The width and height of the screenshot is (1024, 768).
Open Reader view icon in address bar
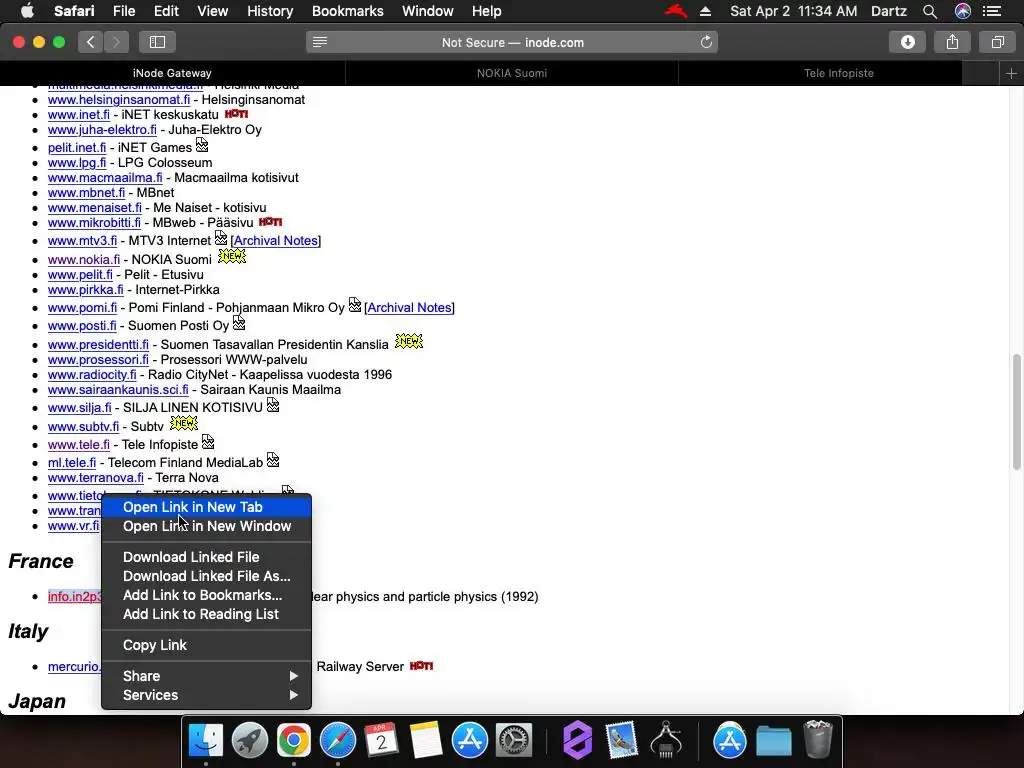pyautogui.click(x=319, y=42)
